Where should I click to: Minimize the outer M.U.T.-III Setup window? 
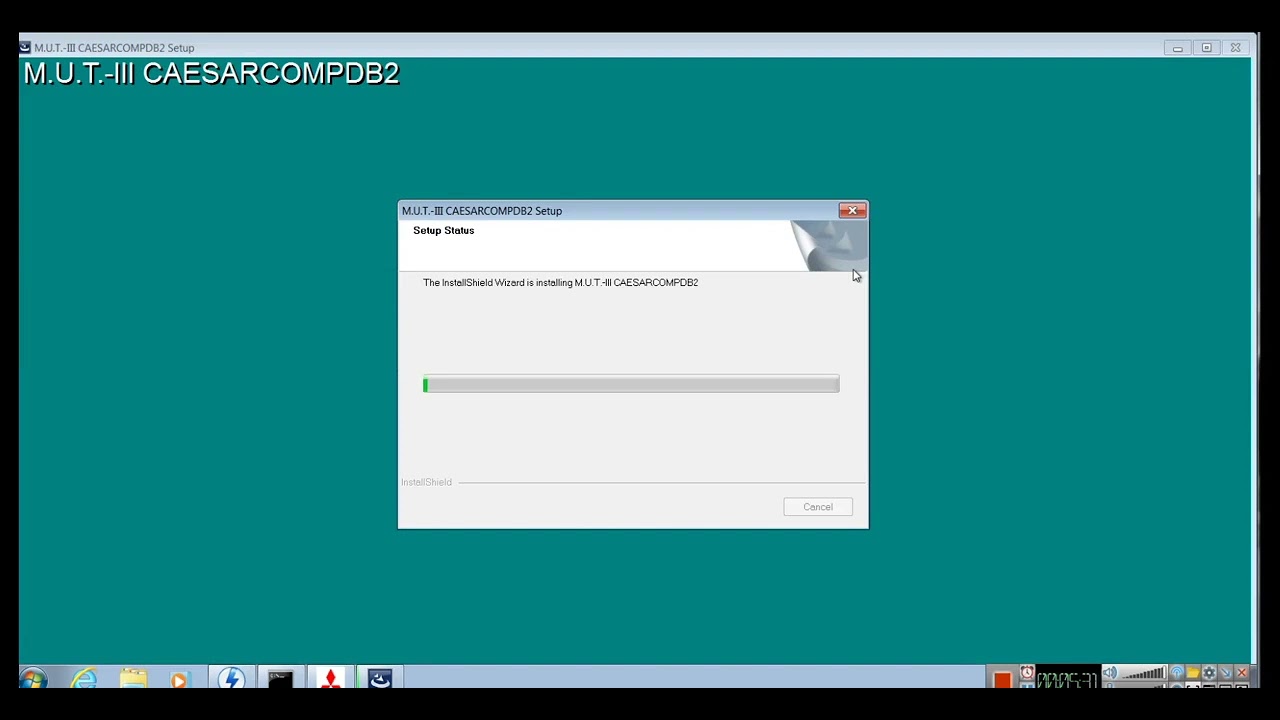coord(1177,48)
